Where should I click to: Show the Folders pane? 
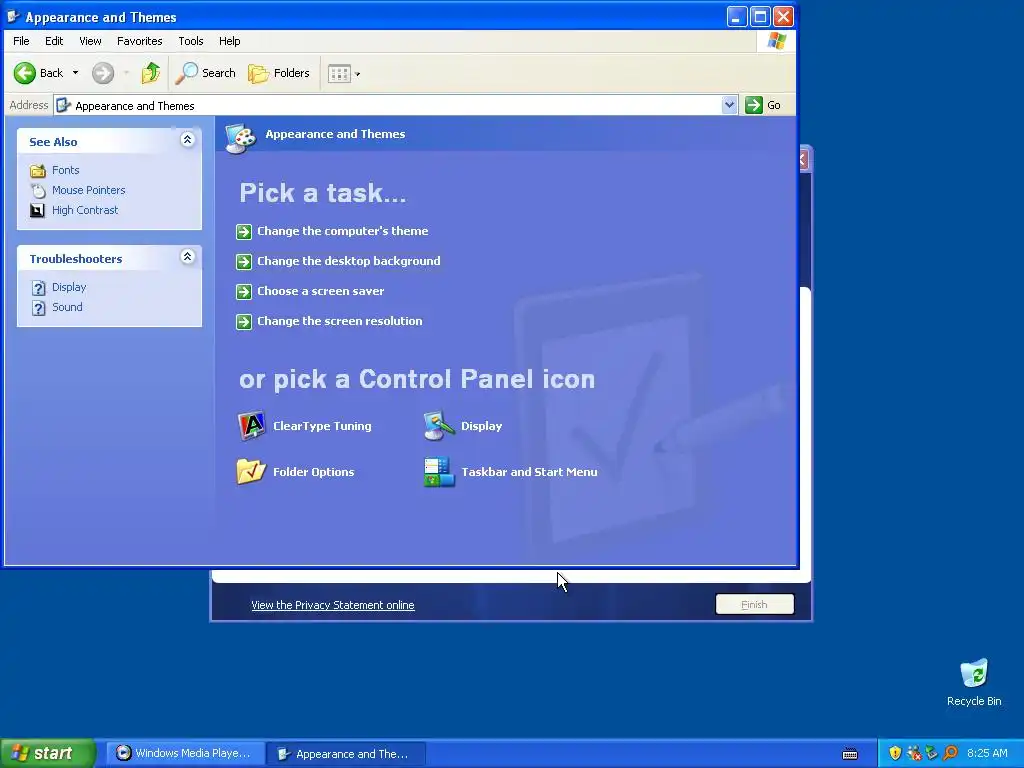pos(278,73)
